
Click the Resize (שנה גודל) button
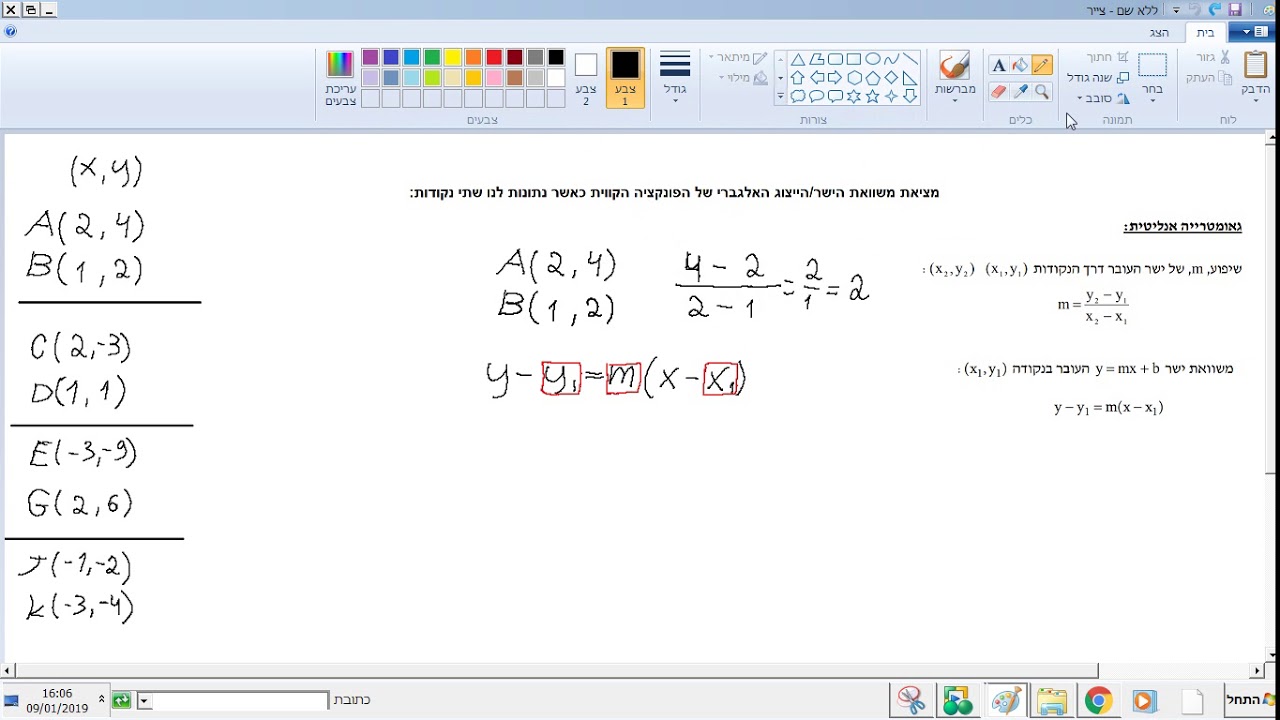[1098, 77]
